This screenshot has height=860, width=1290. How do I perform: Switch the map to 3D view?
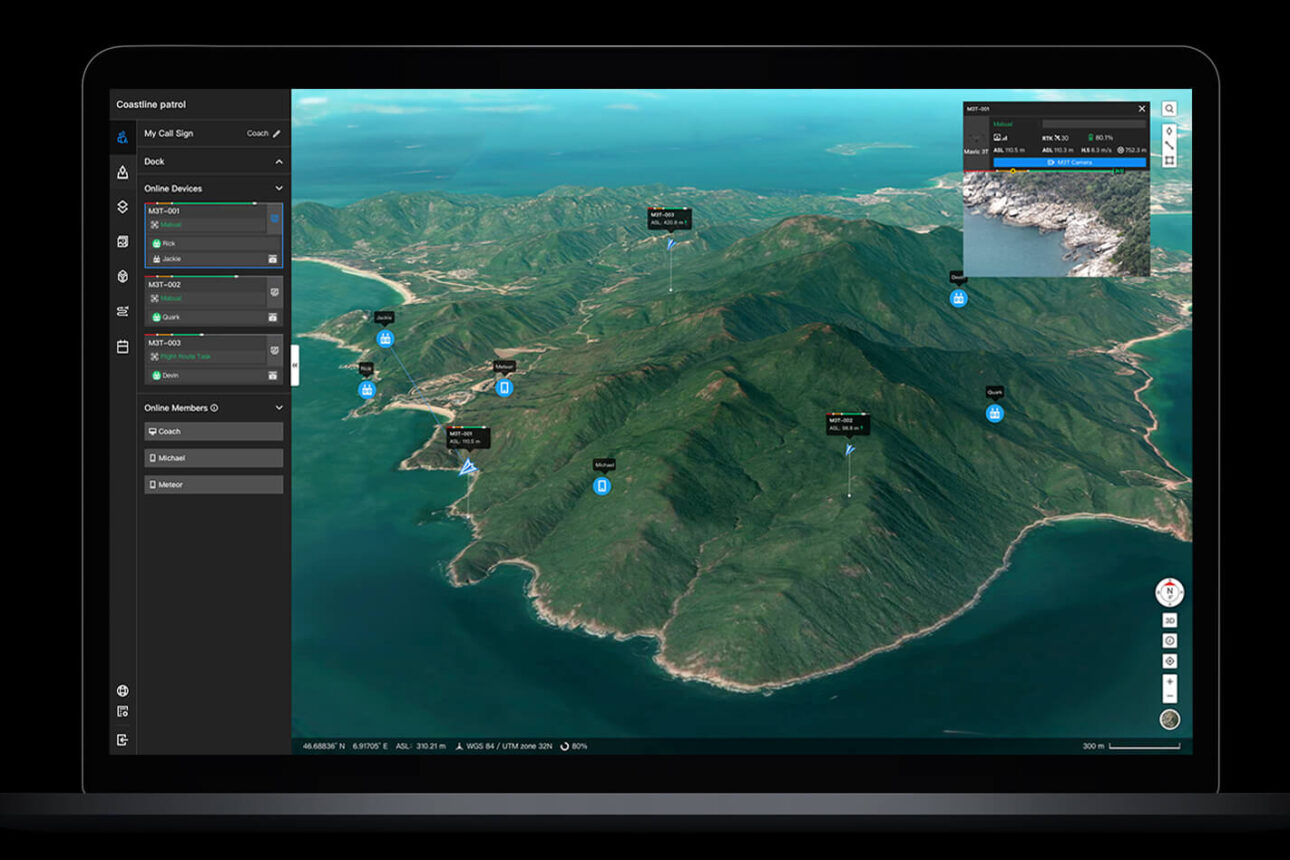pos(1168,621)
